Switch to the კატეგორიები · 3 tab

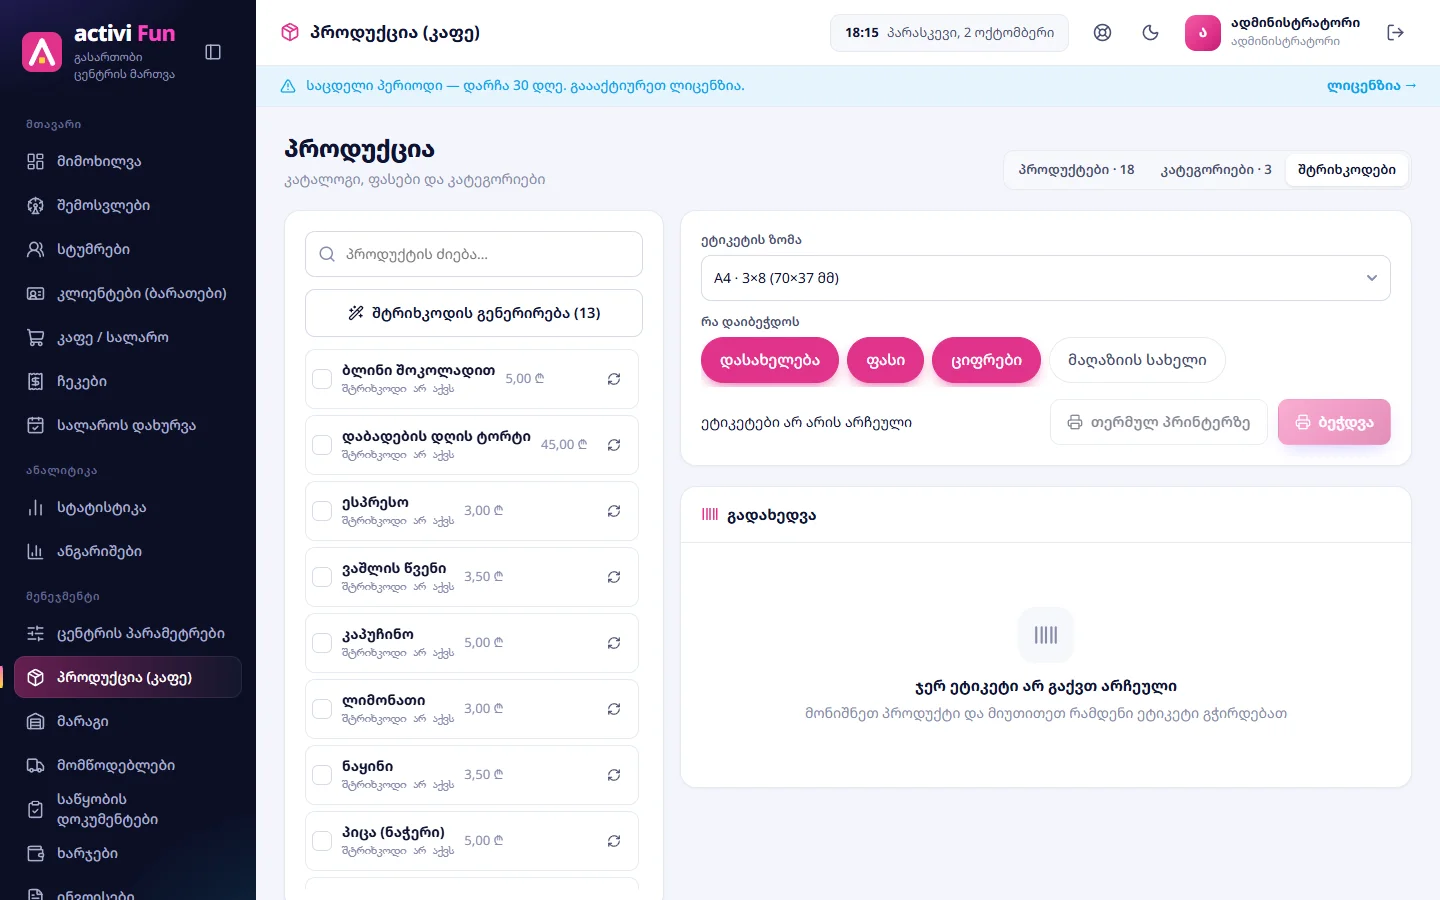point(1216,170)
